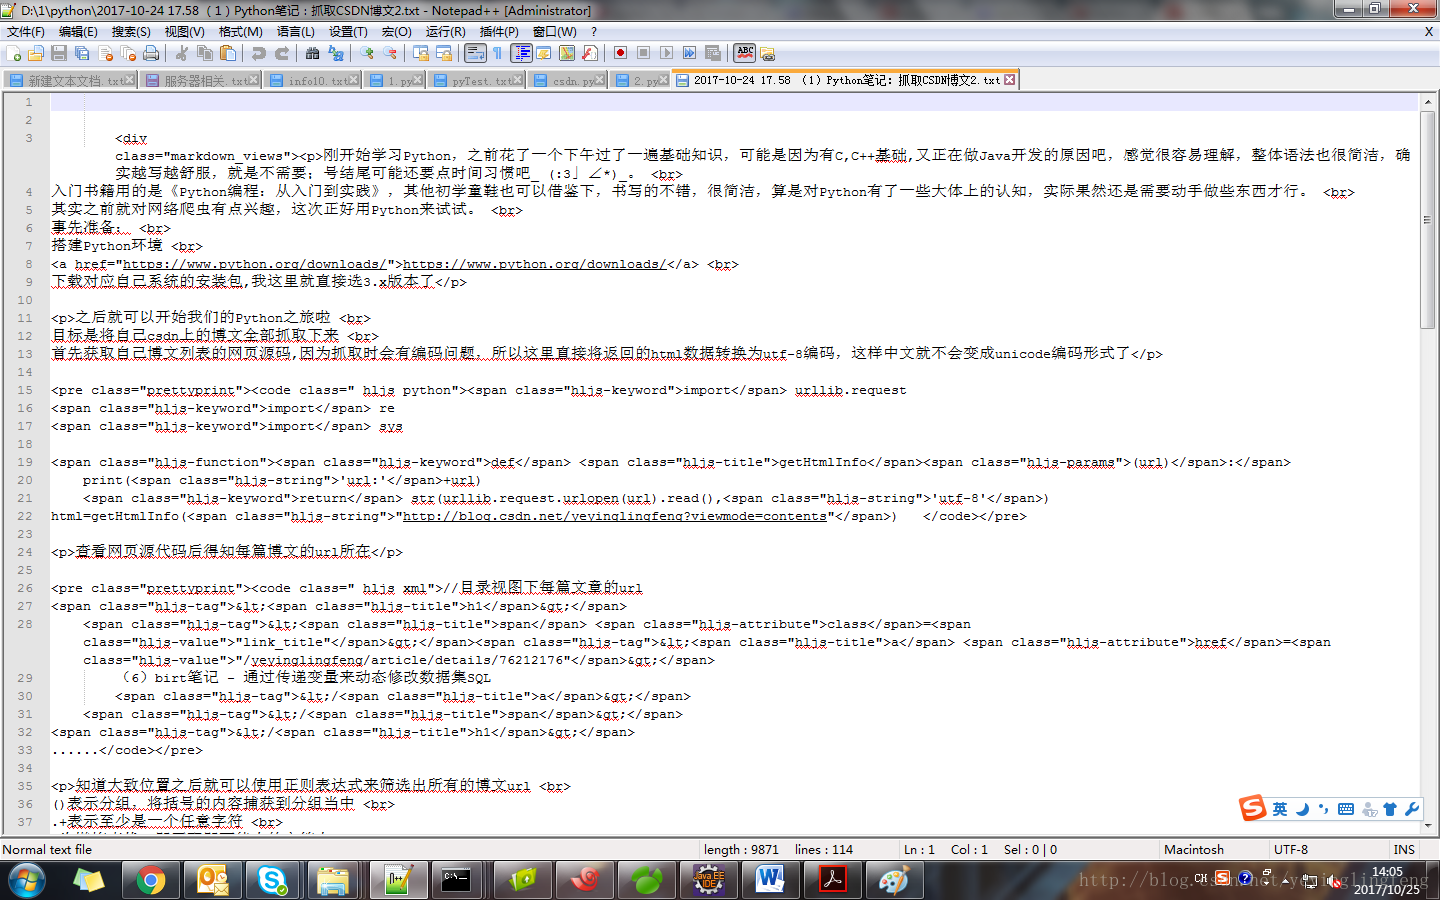Click INS mode in status bar

click(1404, 850)
